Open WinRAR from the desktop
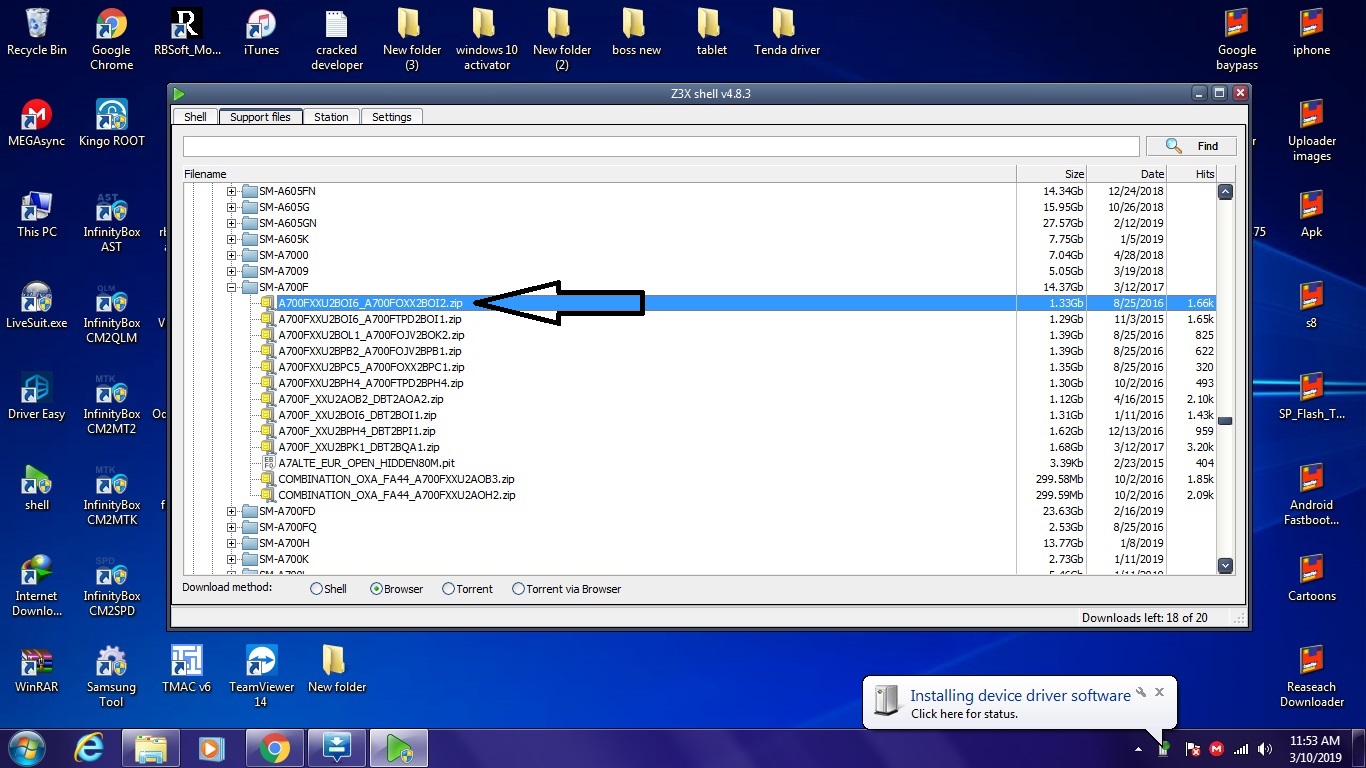The width and height of the screenshot is (1366, 768). [x=37, y=669]
